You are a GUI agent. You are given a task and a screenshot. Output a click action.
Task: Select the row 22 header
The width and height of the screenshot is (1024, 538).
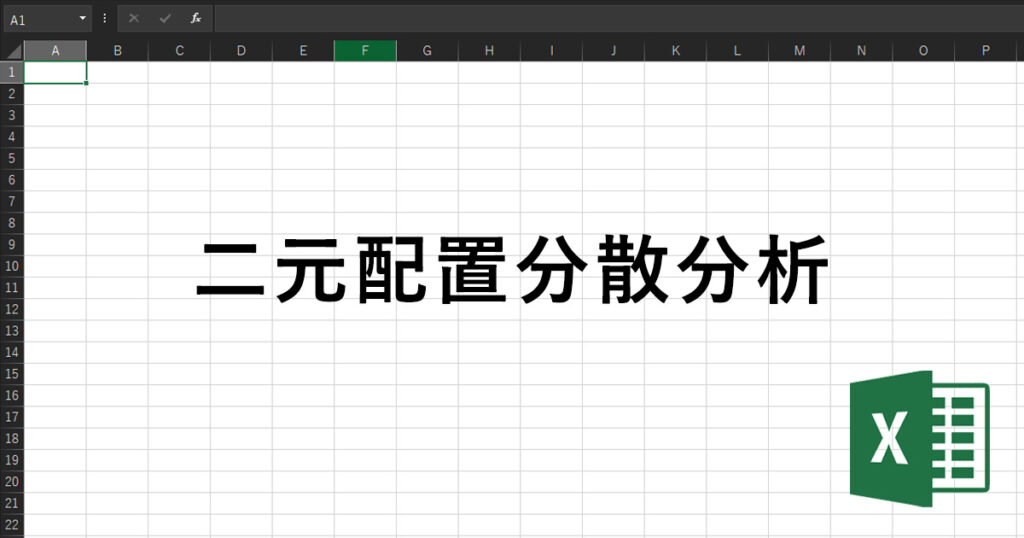12,525
